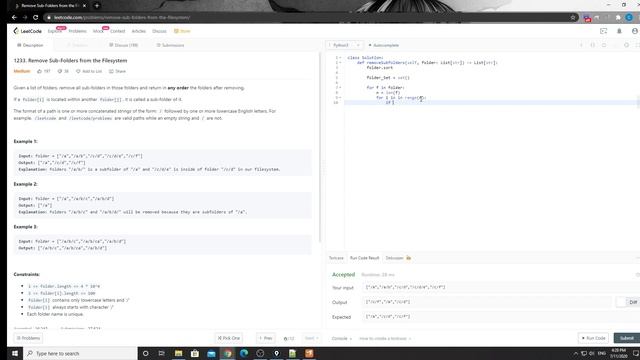Open the Windows Start menu
This screenshot has width=640, height=360.
(15, 353)
